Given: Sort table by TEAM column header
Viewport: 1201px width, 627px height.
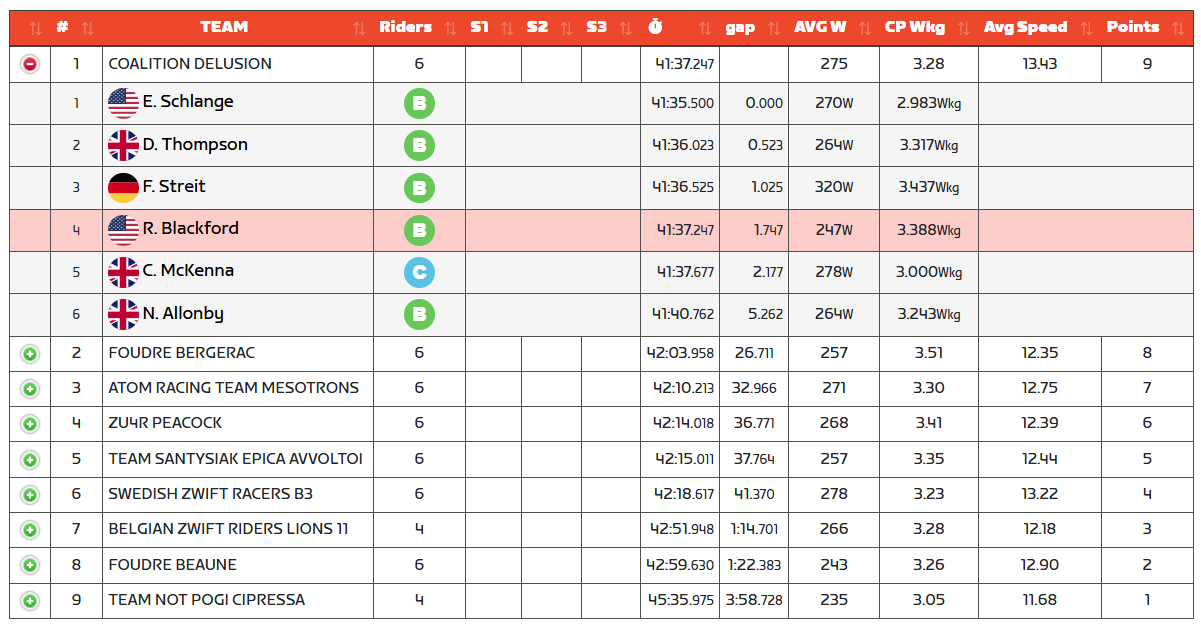Looking at the screenshot, I should (x=224, y=27).
